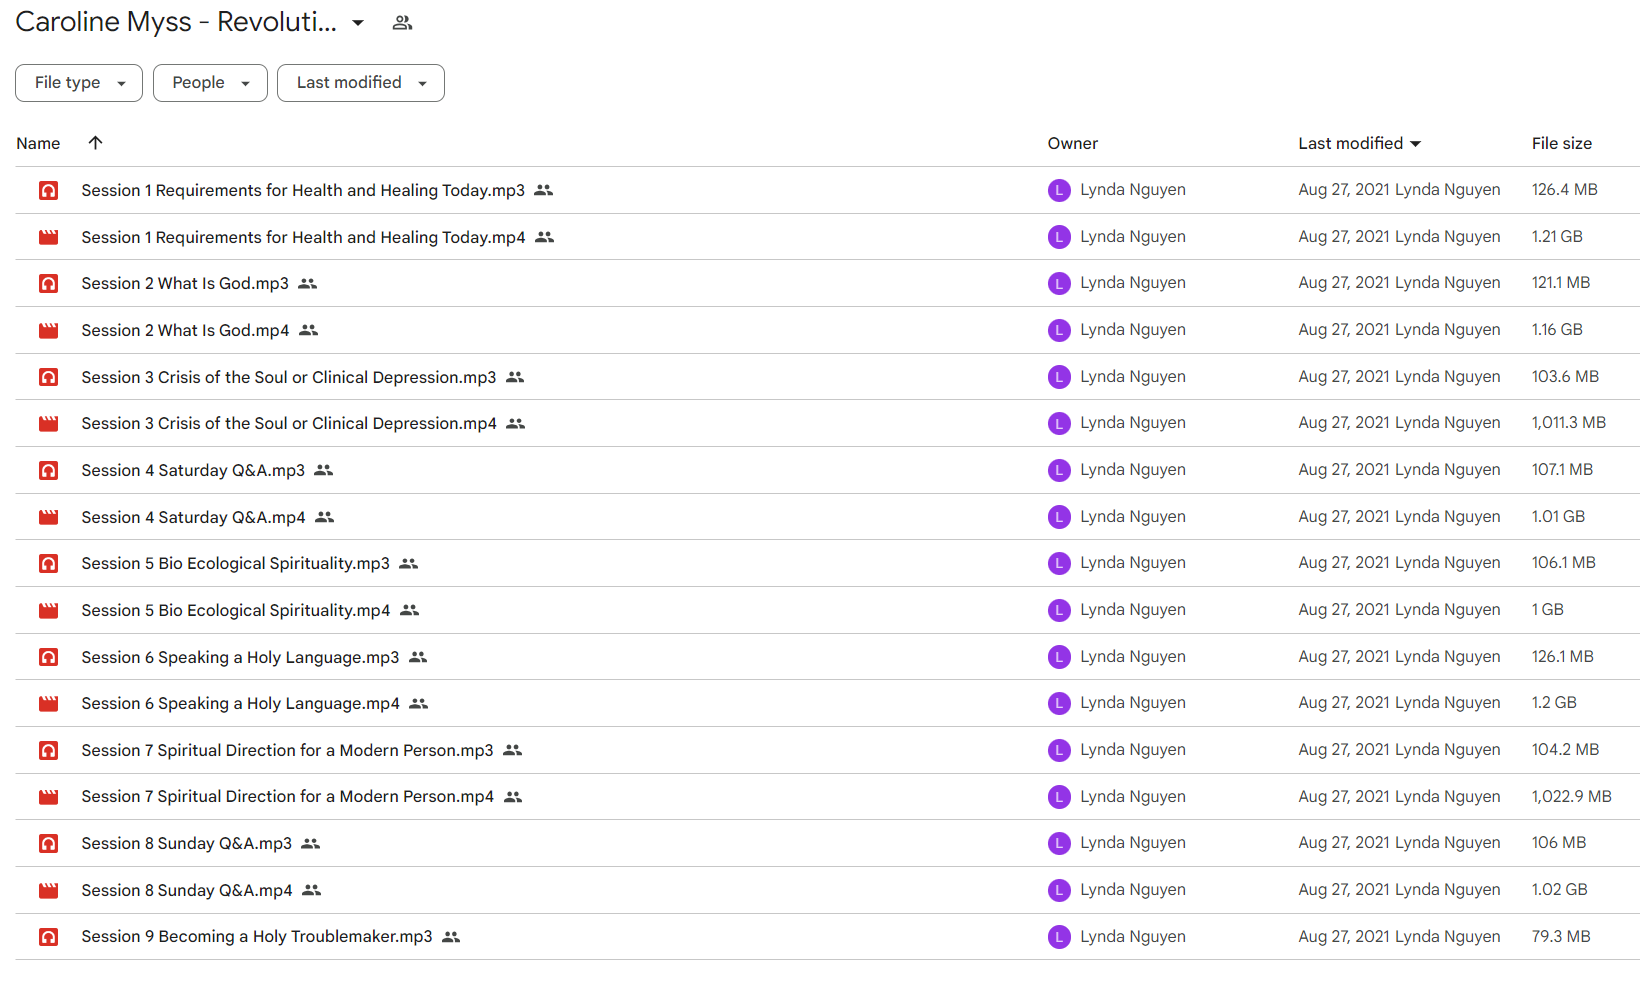Click shared icon beside Session 2 What Is God.mp4
This screenshot has width=1640, height=984.
(308, 330)
